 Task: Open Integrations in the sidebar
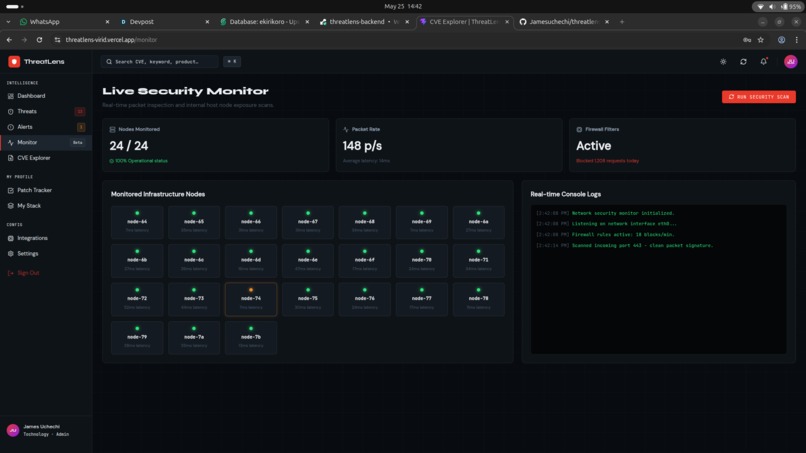tap(46, 238)
